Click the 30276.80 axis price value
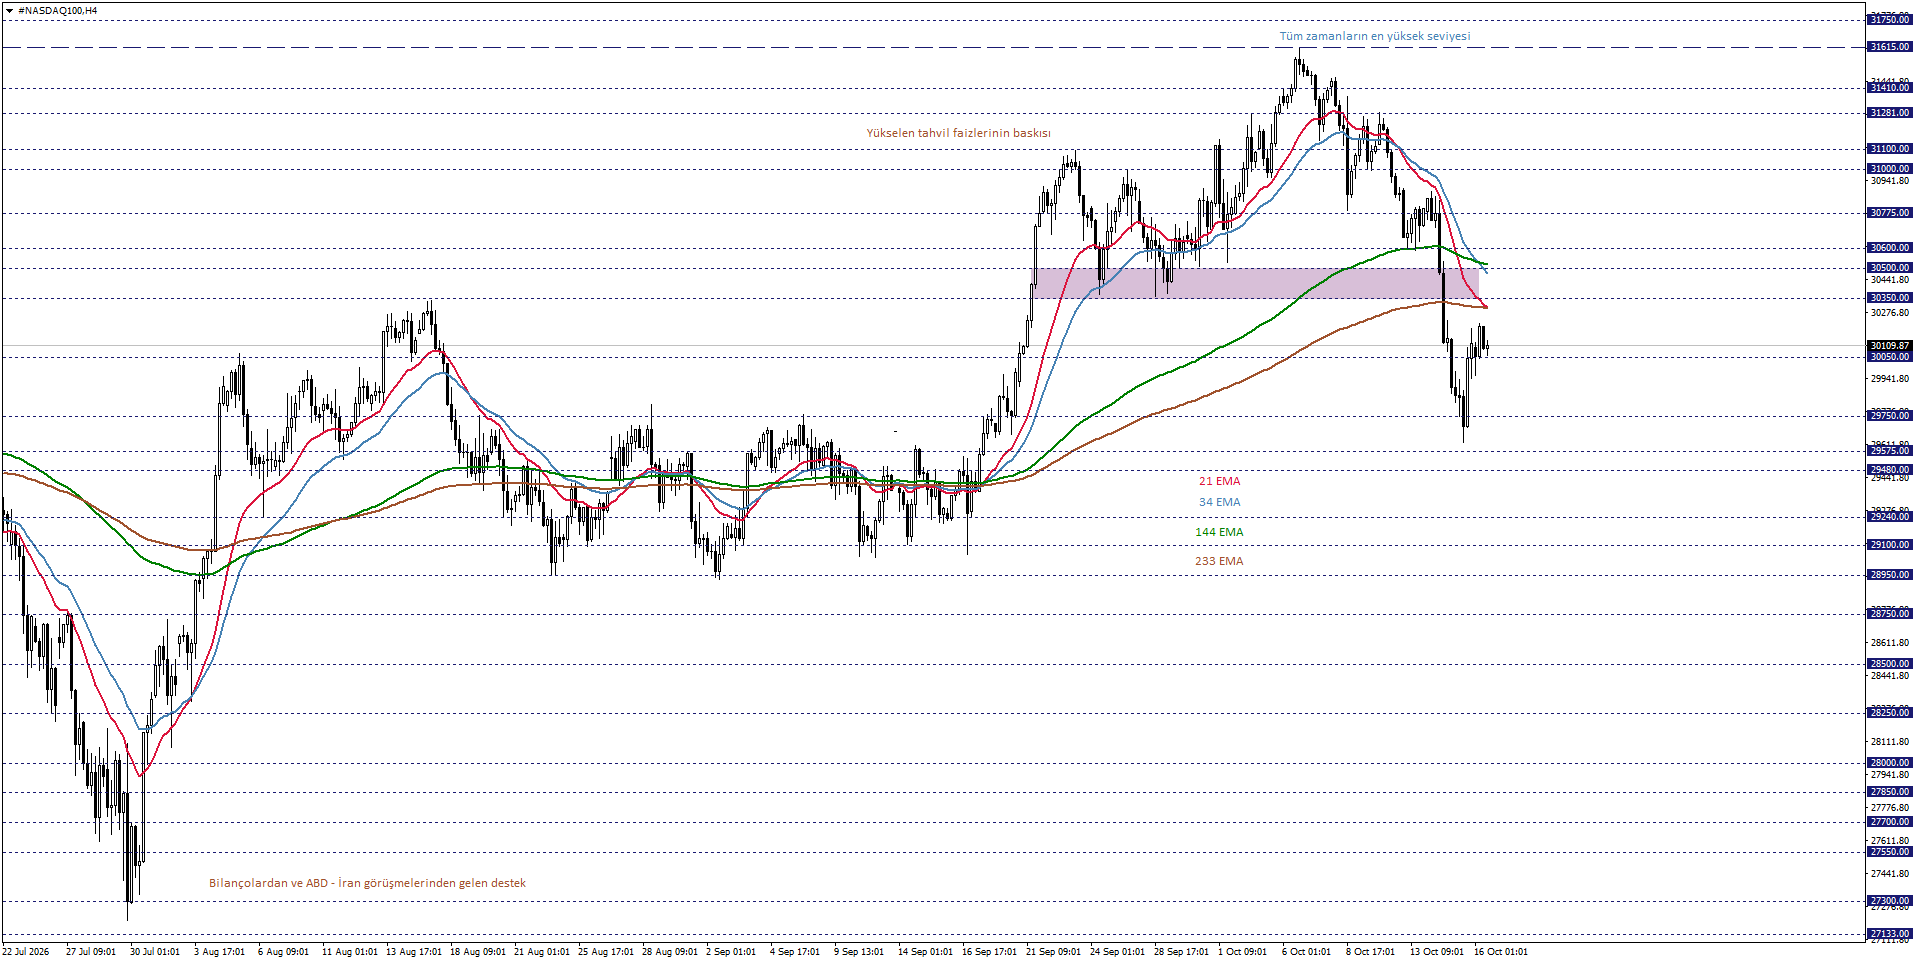Screen dimensions: 1916x963 coord(1889,313)
